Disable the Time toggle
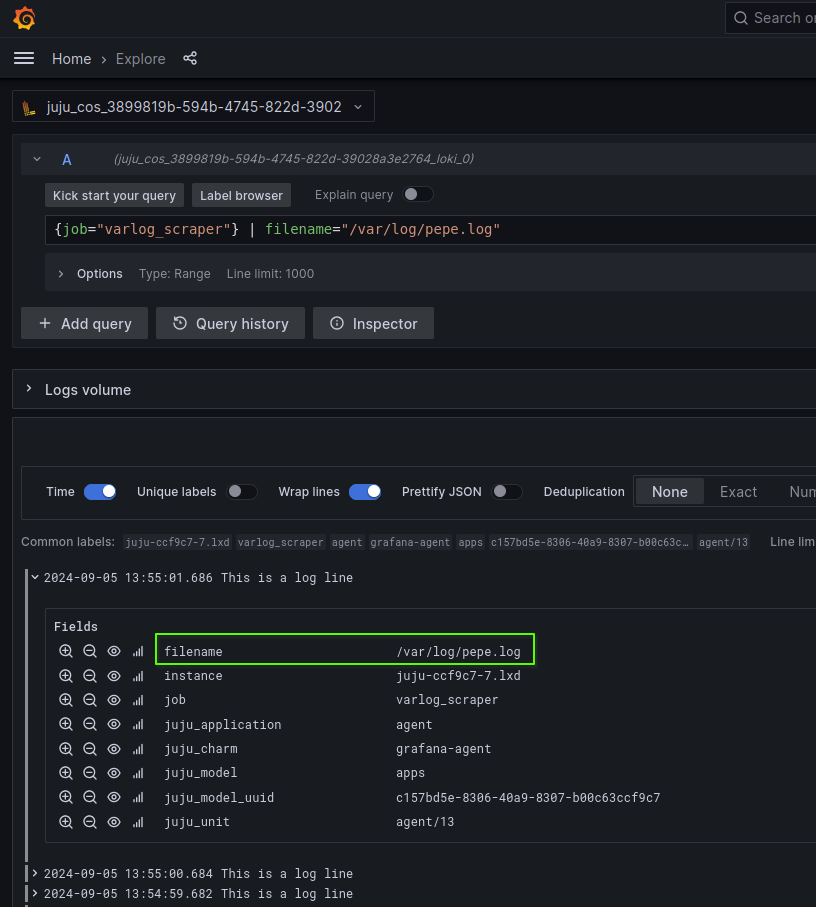The width and height of the screenshot is (816, 907). (x=100, y=491)
